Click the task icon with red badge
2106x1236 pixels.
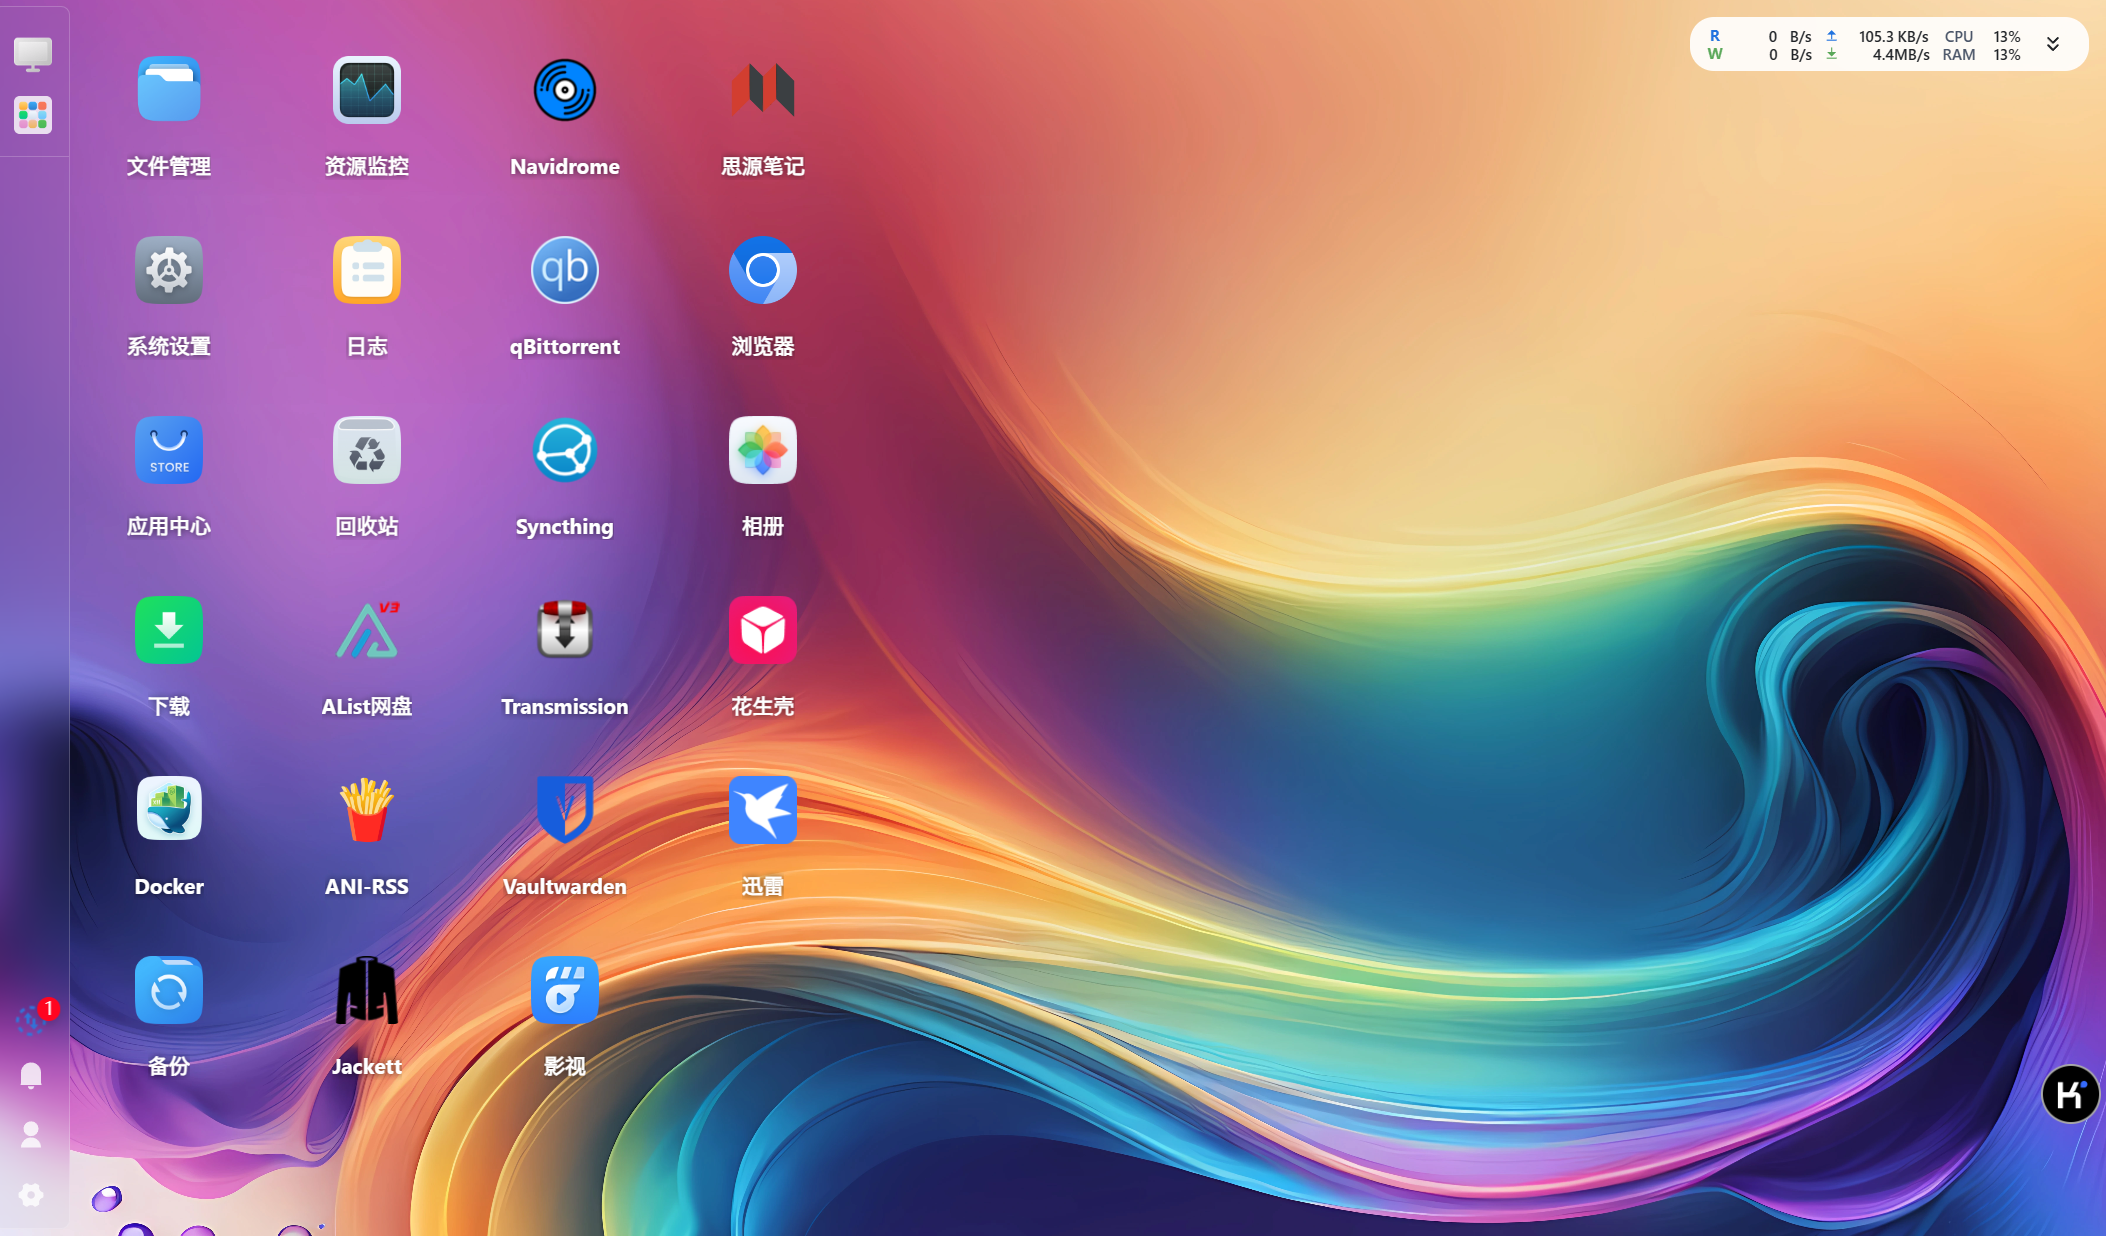[x=32, y=1020]
